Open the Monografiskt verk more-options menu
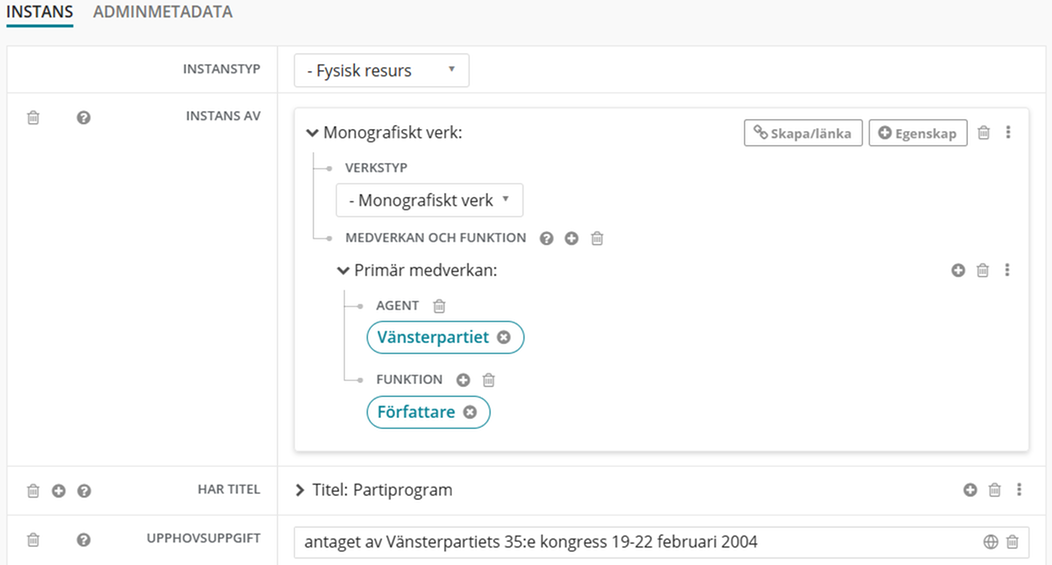The width and height of the screenshot is (1052, 565). [1008, 132]
